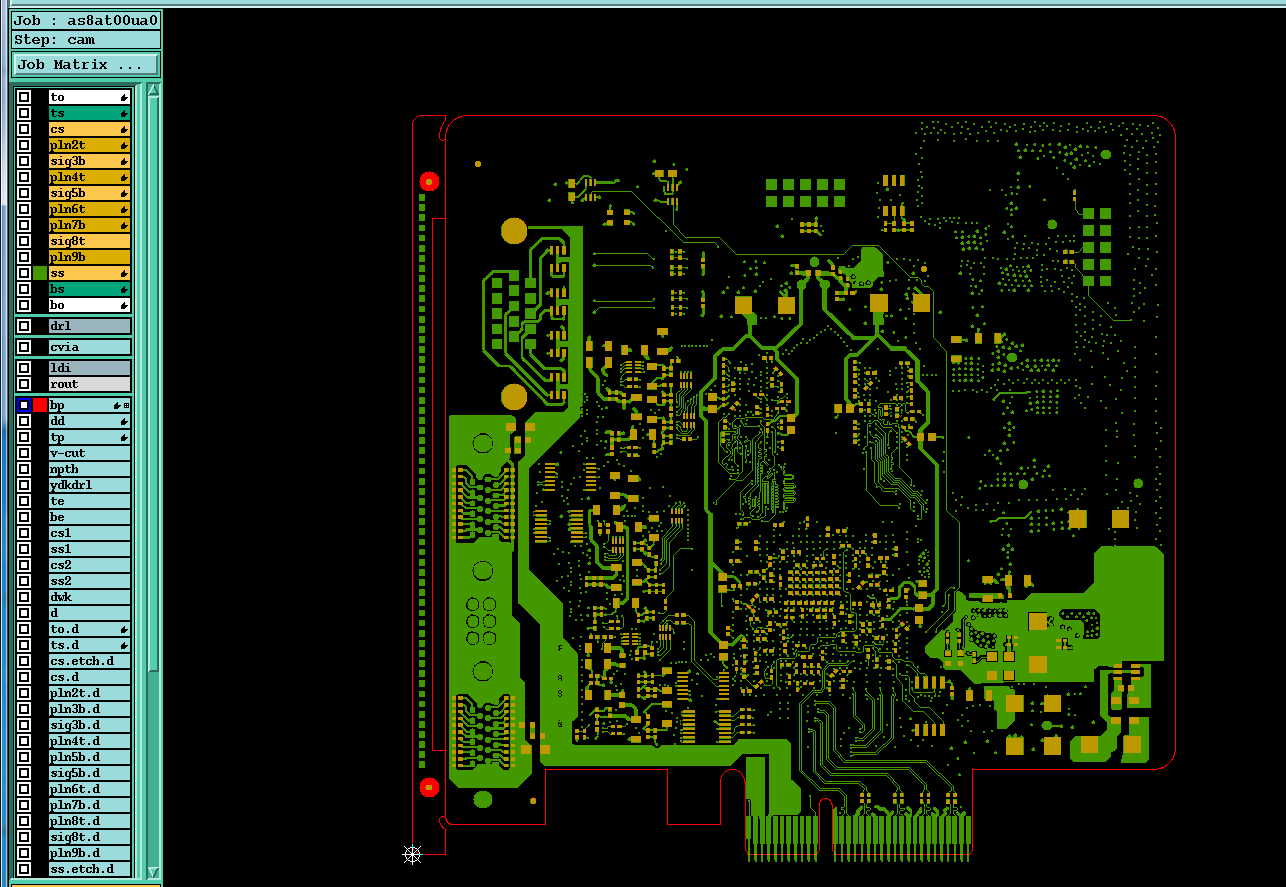Select layer name sig8t

(x=90, y=241)
